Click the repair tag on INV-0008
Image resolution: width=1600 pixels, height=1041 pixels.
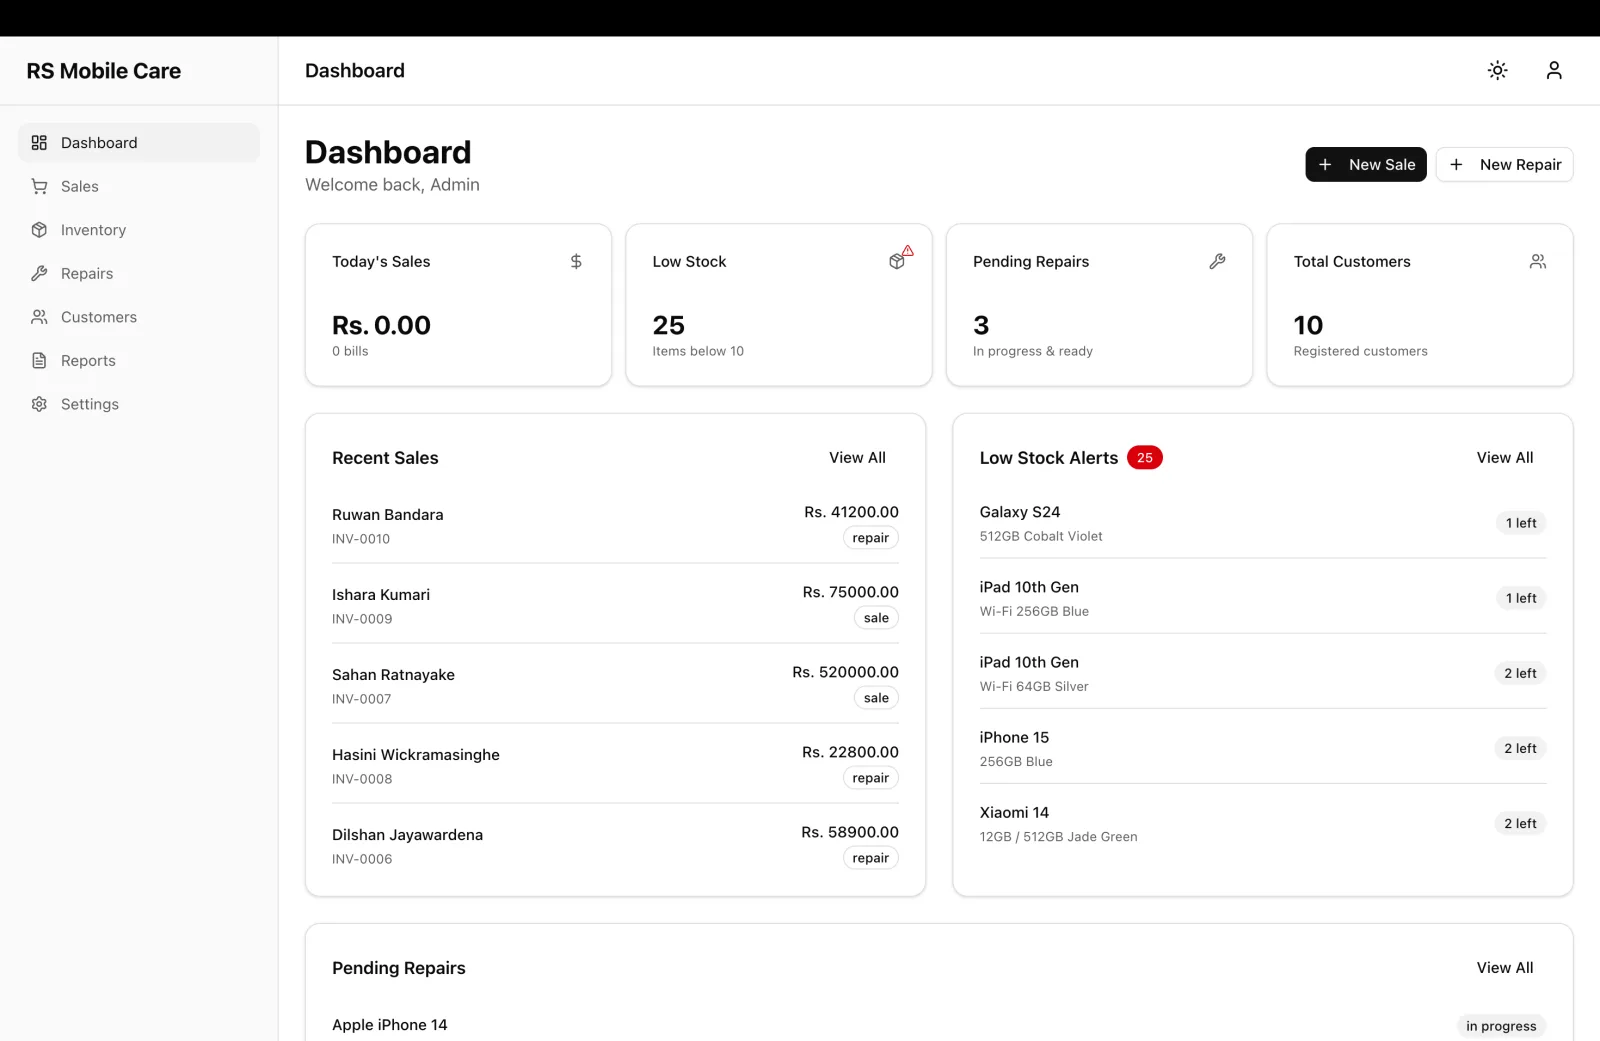point(870,778)
